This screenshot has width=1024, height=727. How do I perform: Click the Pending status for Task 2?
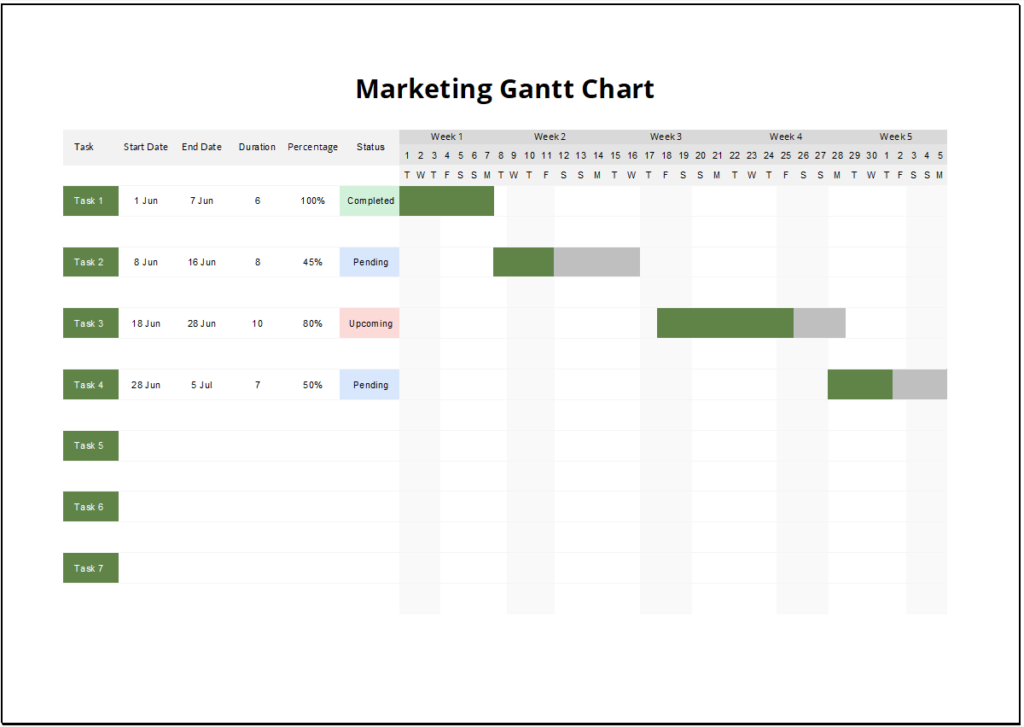370,262
